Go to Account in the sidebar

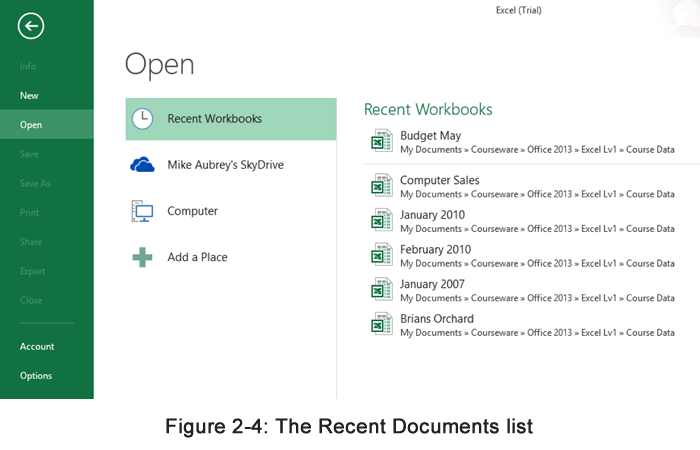click(37, 347)
